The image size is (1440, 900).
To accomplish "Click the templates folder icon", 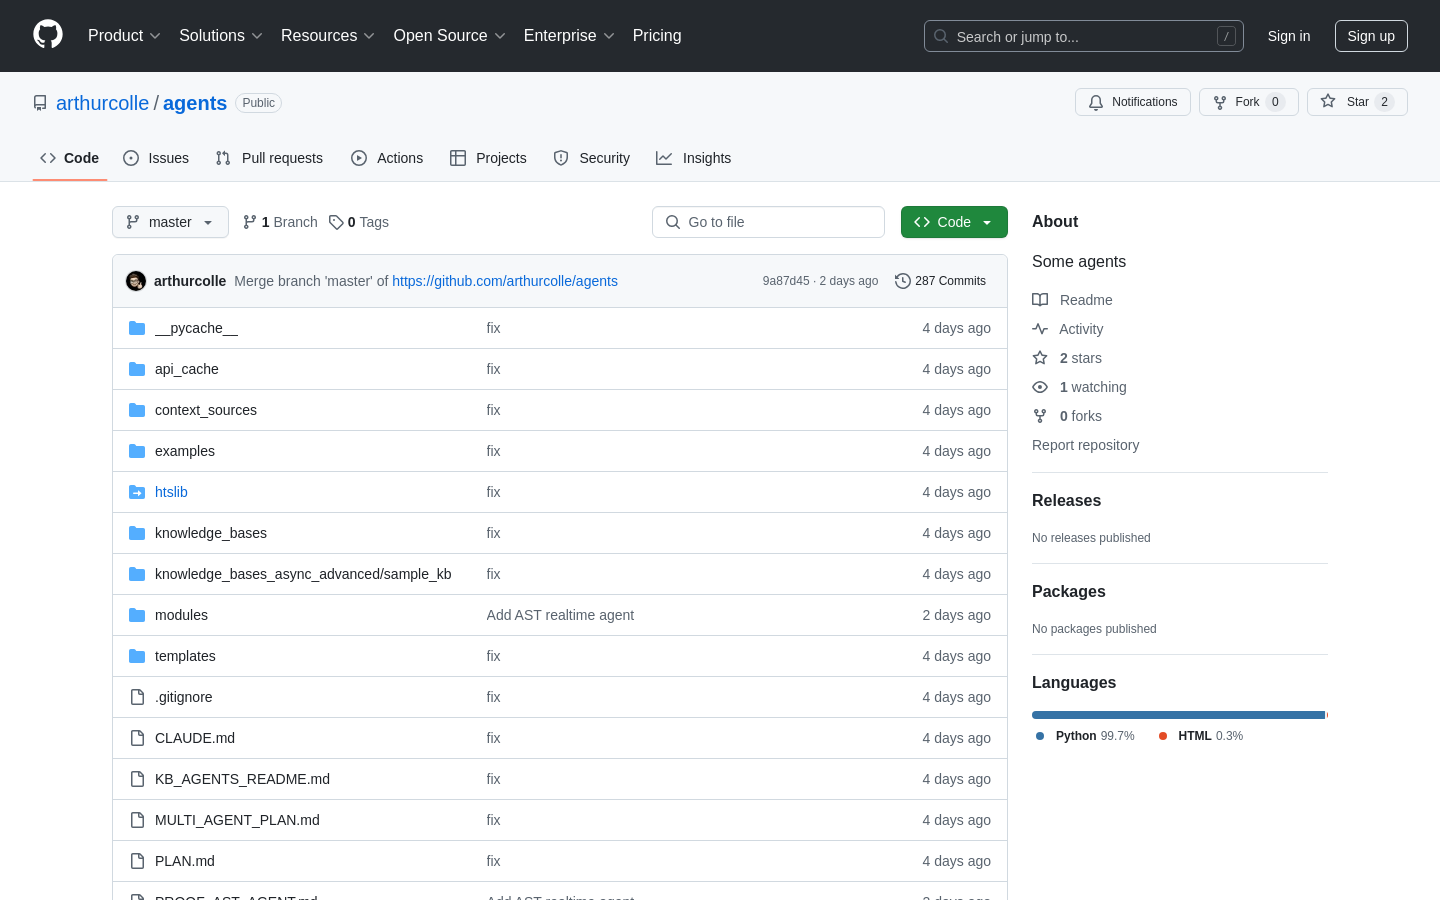I will (x=137, y=656).
